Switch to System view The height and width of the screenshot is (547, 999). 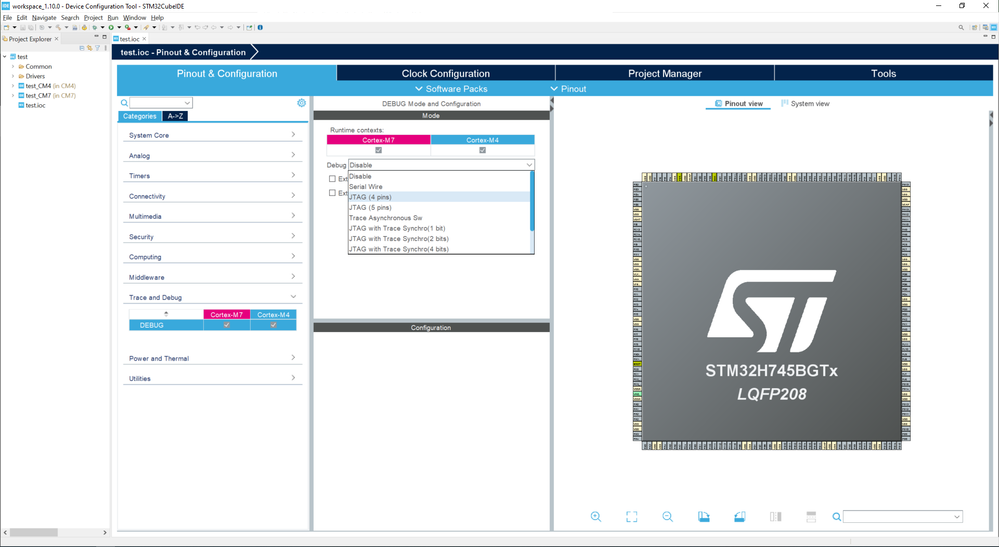tap(805, 103)
